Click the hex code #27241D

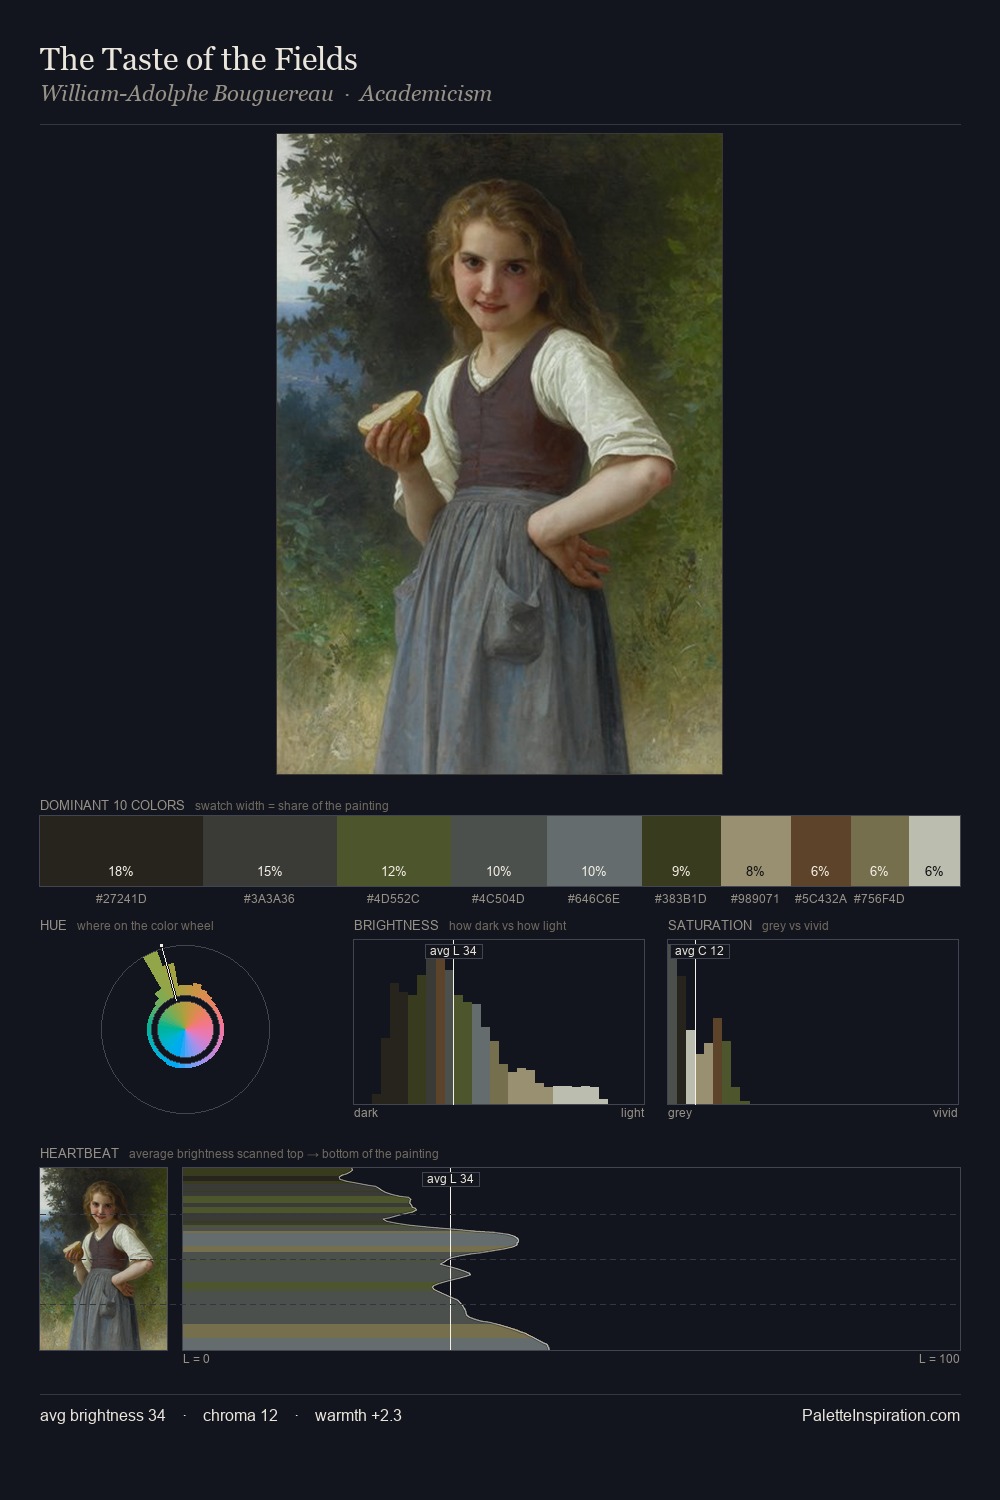tap(121, 899)
